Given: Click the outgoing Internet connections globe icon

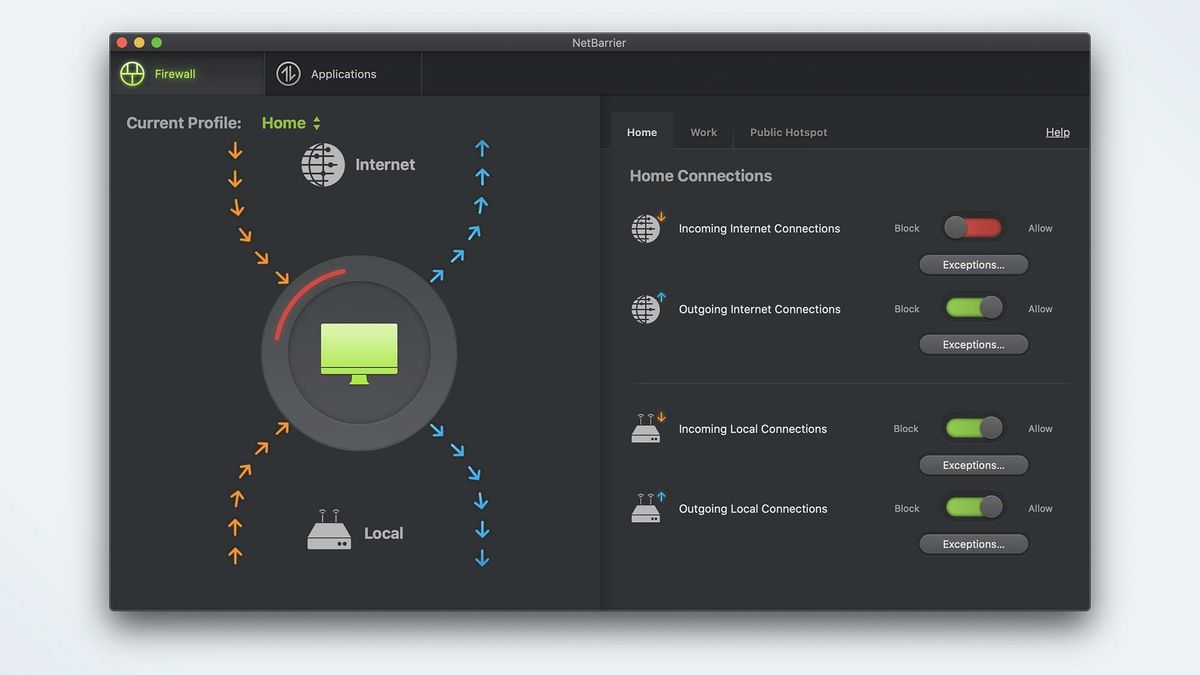Looking at the screenshot, I should 646,308.
